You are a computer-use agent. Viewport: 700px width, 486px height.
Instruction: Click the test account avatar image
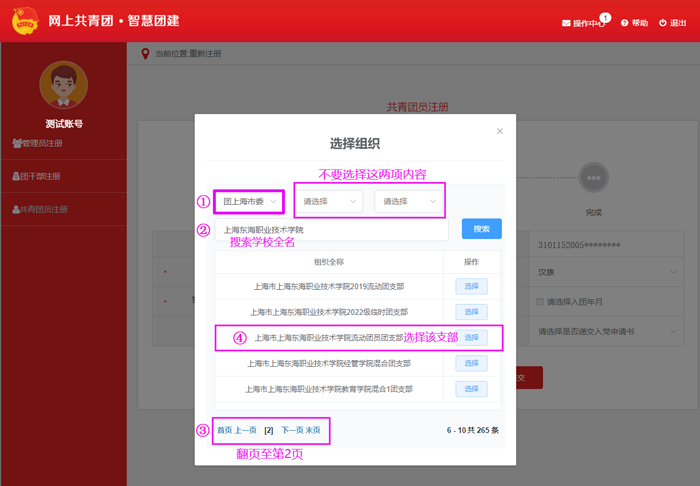(x=63, y=85)
